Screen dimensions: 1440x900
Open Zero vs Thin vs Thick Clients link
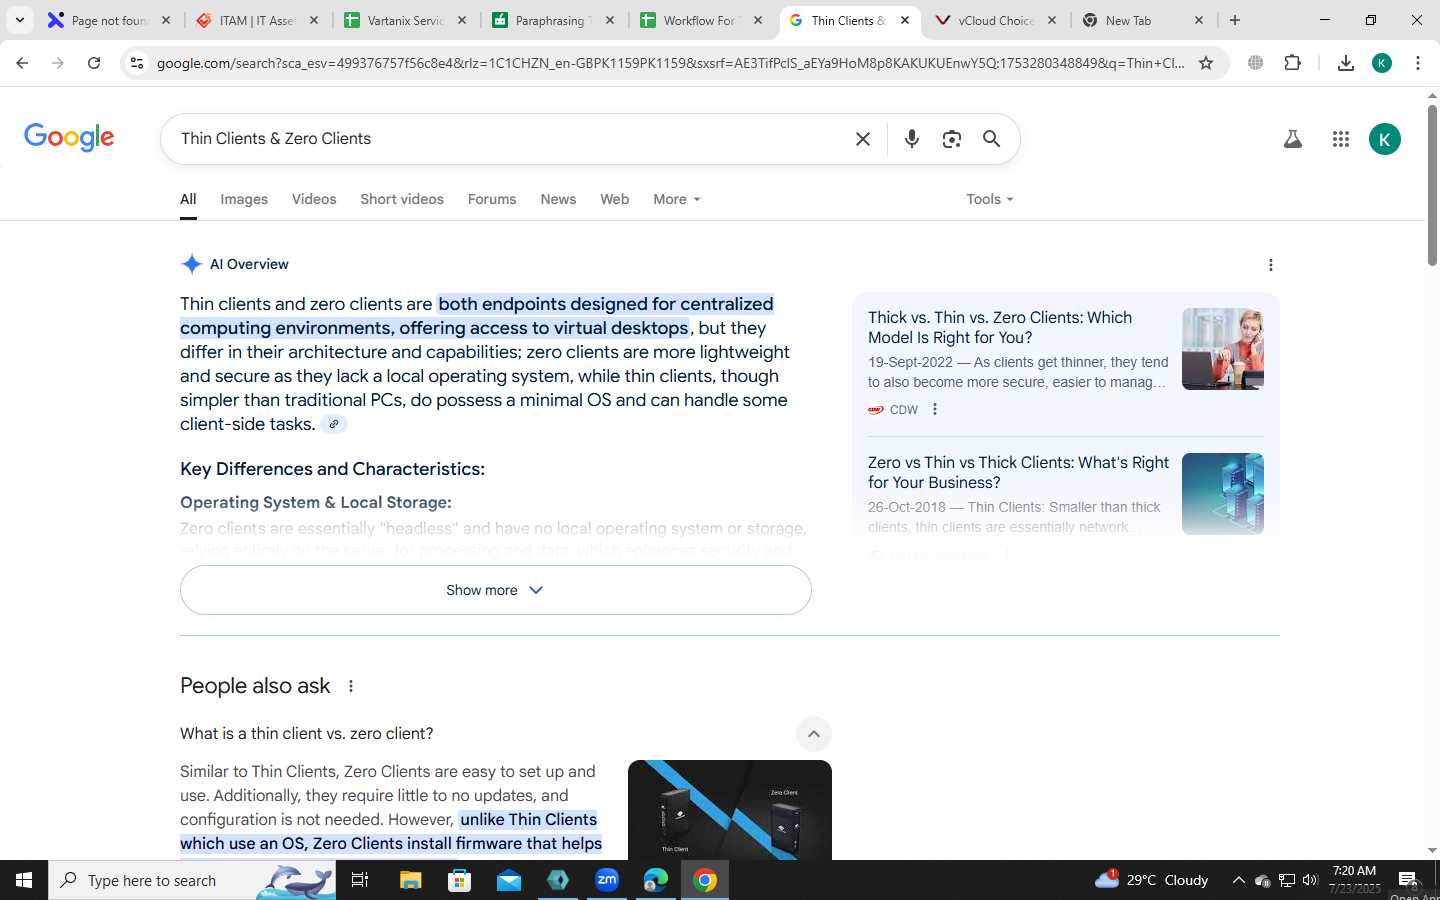click(1018, 472)
